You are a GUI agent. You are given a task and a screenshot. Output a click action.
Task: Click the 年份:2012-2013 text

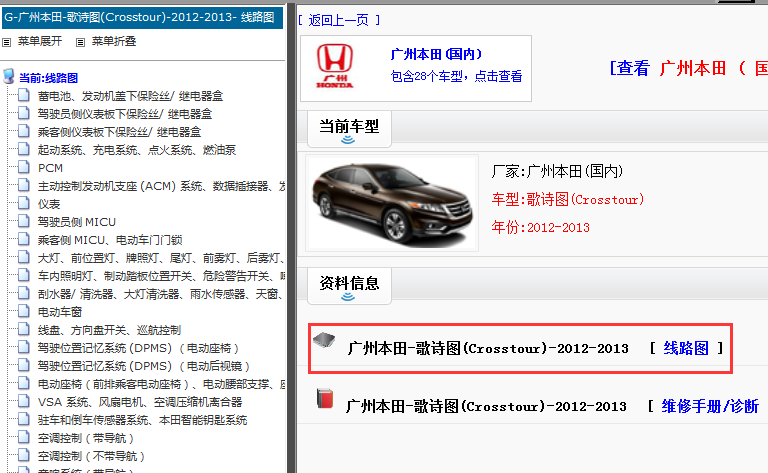(x=541, y=227)
